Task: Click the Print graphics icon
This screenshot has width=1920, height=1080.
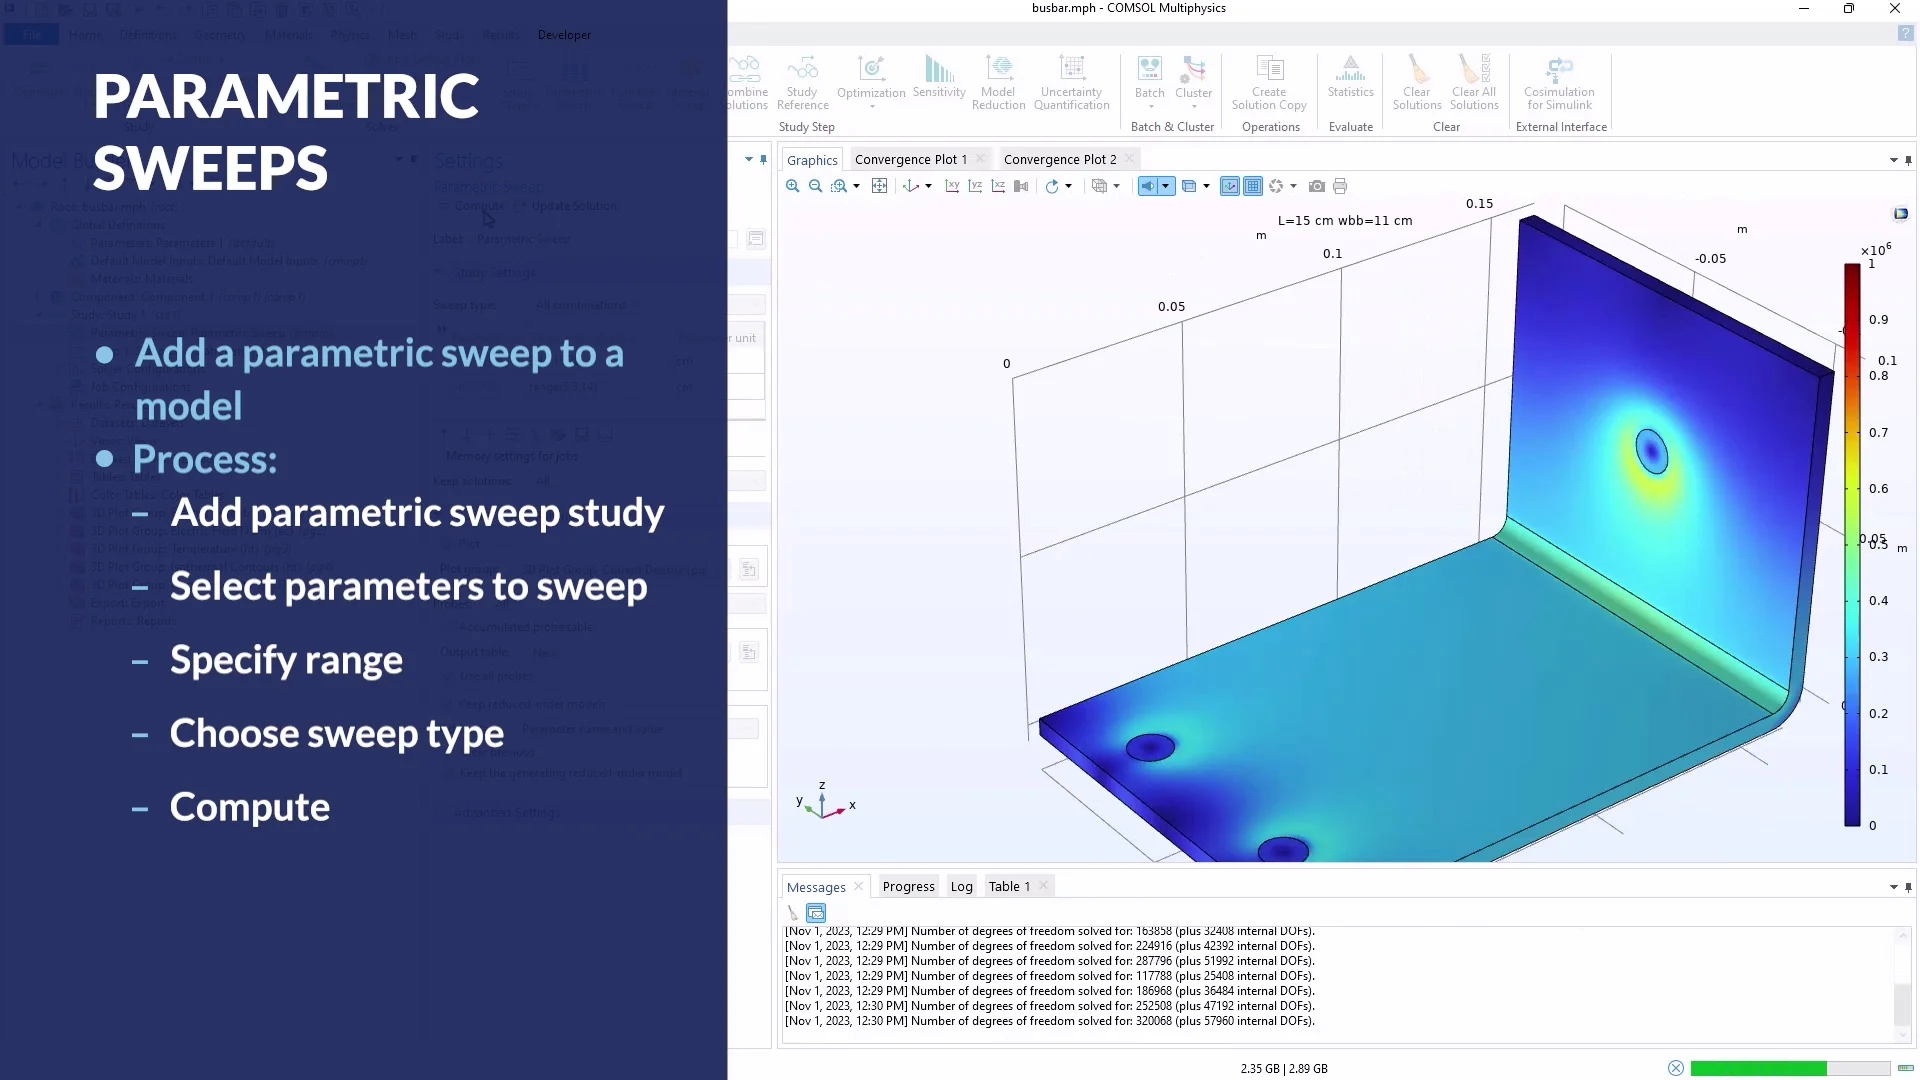Action: pos(1340,186)
